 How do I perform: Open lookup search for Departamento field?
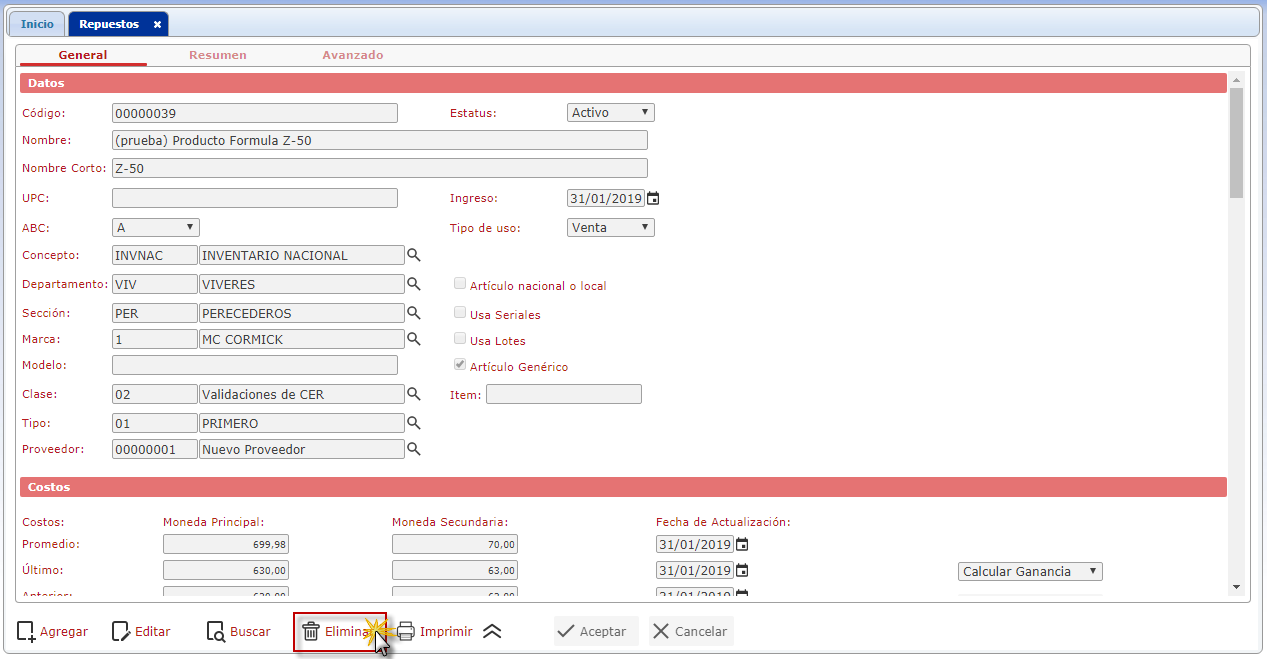414,284
